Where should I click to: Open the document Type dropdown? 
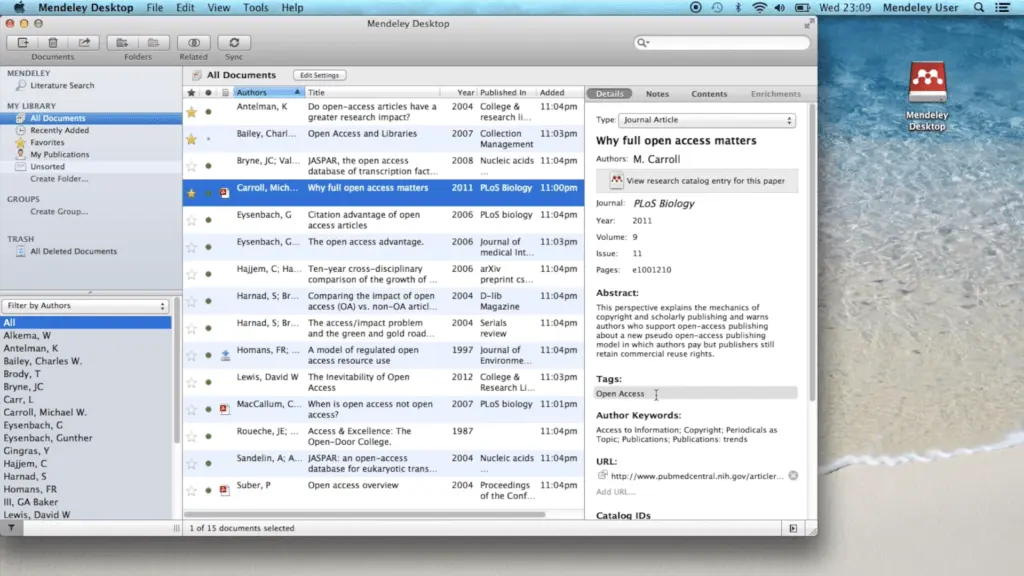(707, 120)
